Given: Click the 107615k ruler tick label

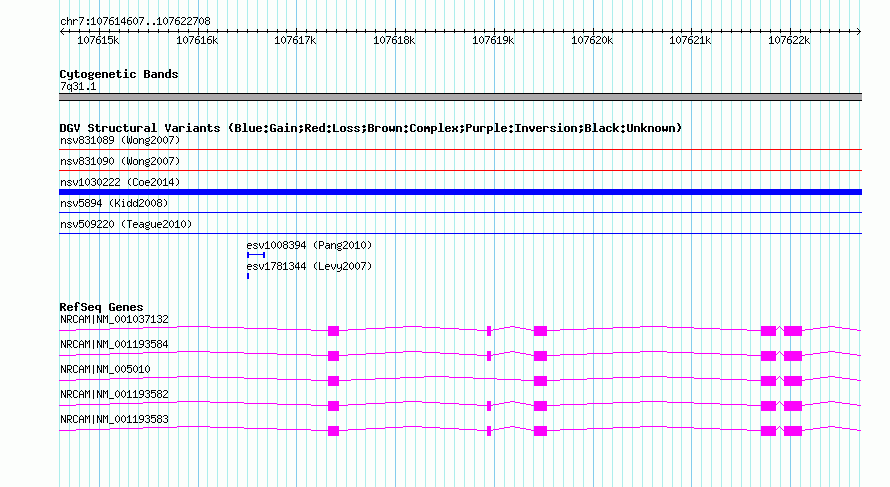Looking at the screenshot, I should click(x=98, y=40).
